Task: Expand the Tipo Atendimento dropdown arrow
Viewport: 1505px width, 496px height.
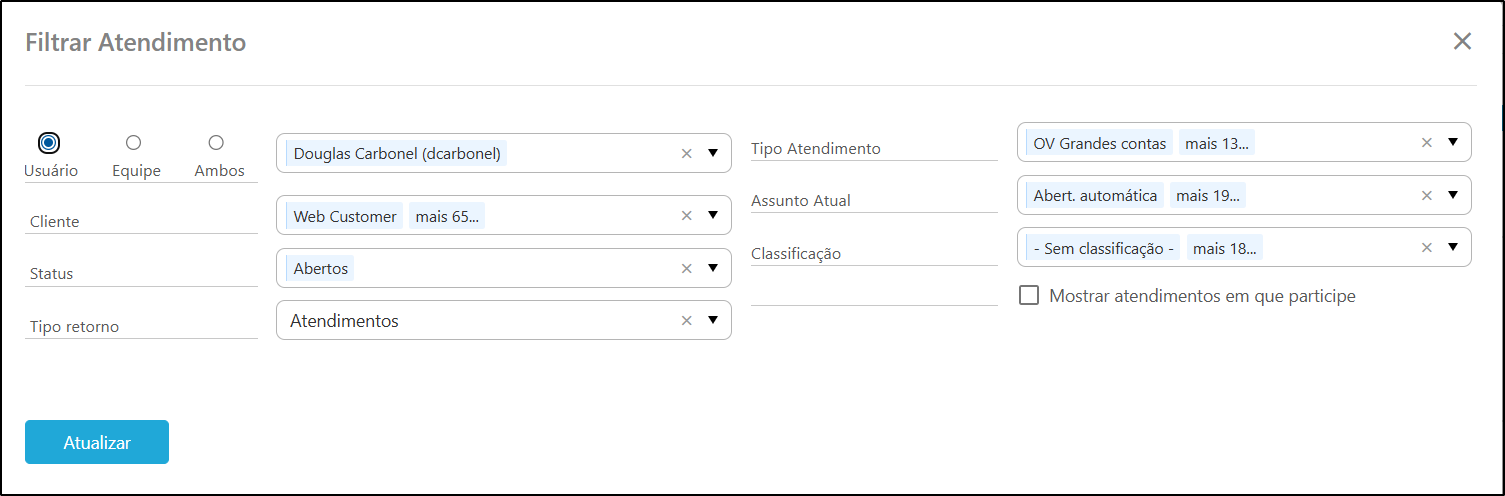Action: pos(1453,143)
